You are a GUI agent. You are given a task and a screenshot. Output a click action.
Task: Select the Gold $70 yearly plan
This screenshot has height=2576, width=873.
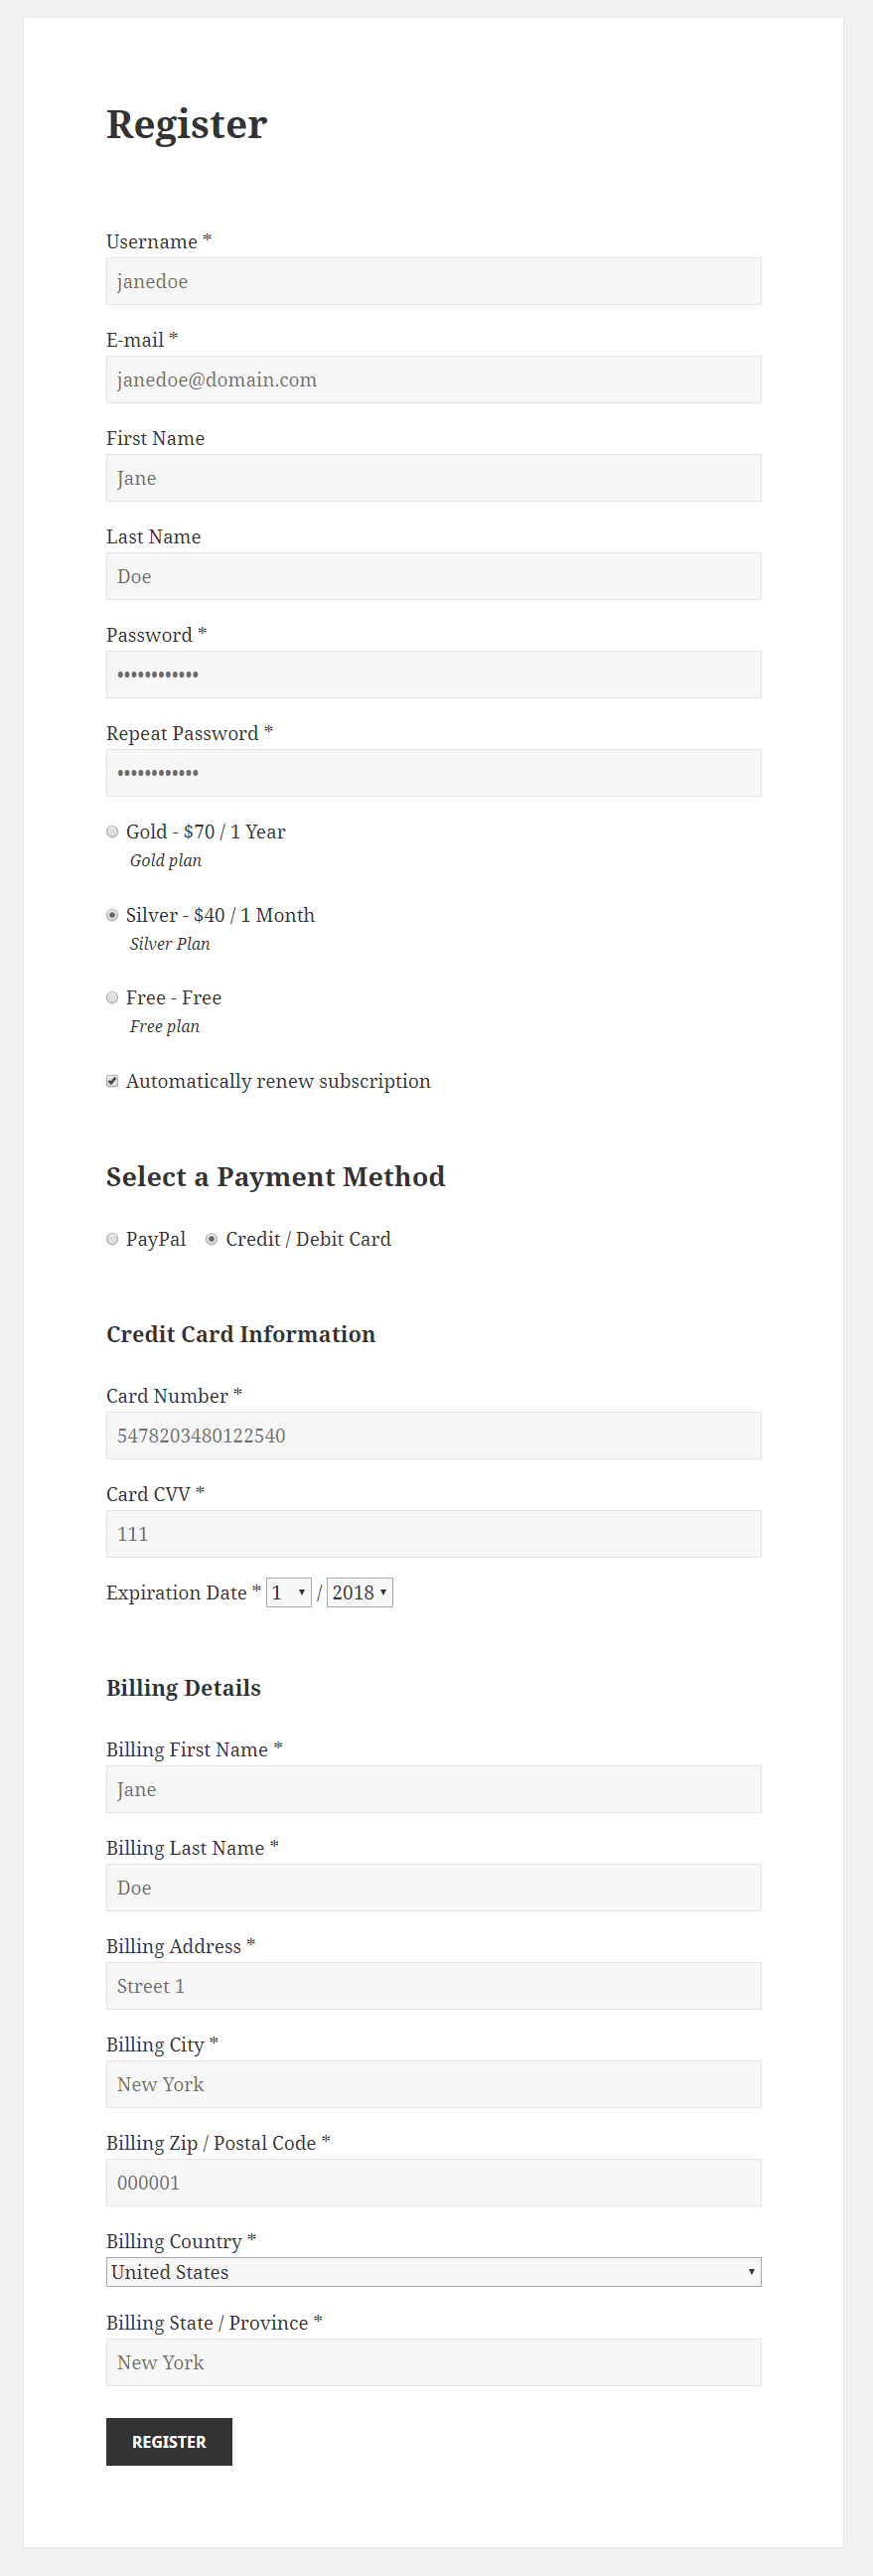(x=112, y=831)
